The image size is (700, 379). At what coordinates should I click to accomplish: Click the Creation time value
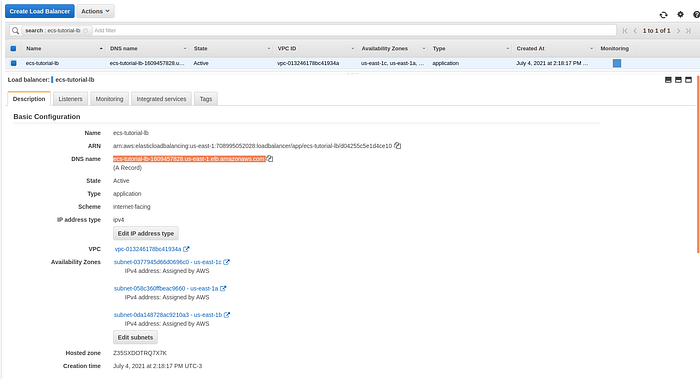[x=157, y=366]
